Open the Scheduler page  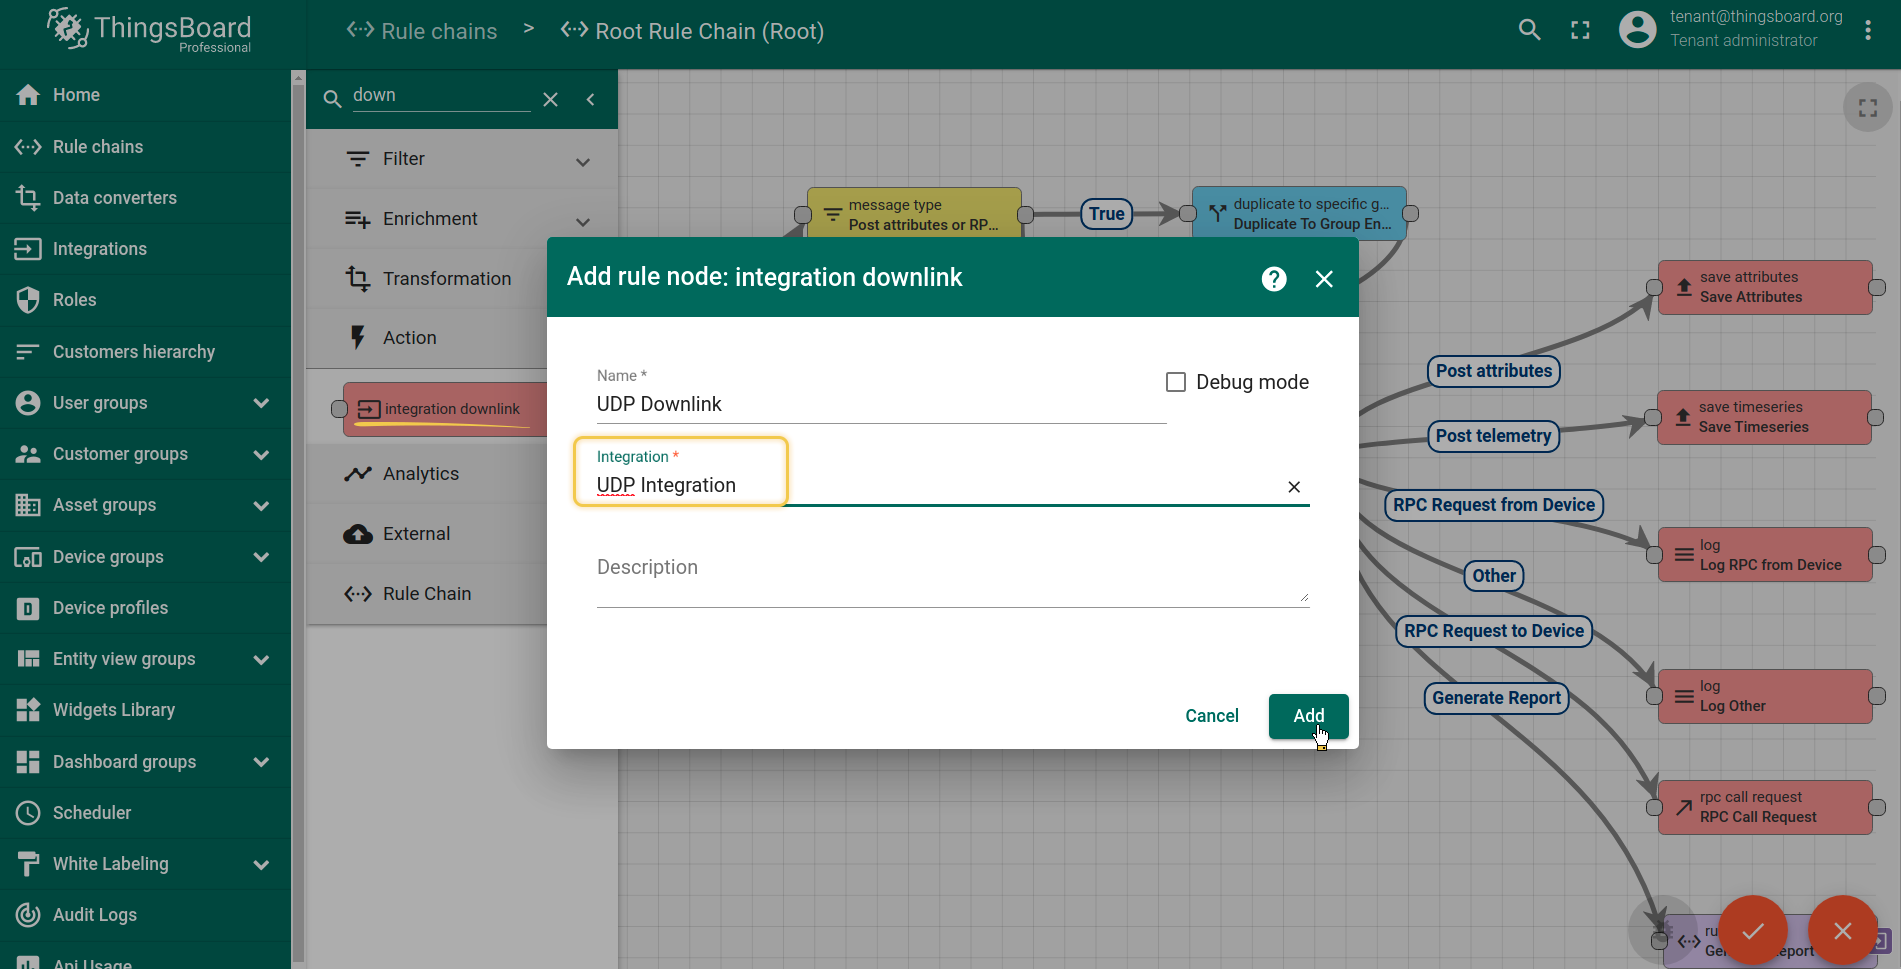(91, 812)
